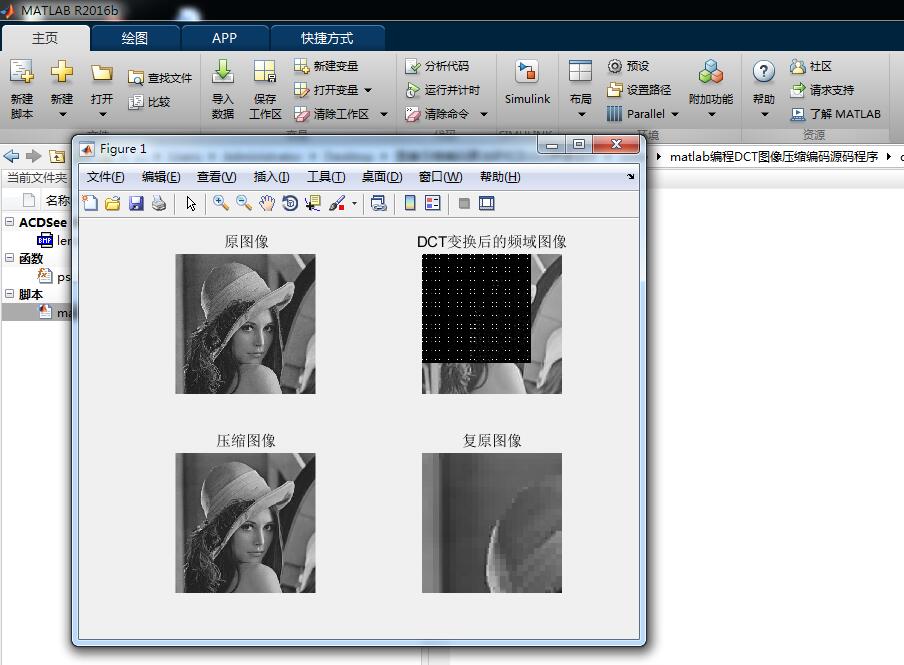Click the yellow plus 新建 icon
Viewport: 904px width, 665px height.
62,73
